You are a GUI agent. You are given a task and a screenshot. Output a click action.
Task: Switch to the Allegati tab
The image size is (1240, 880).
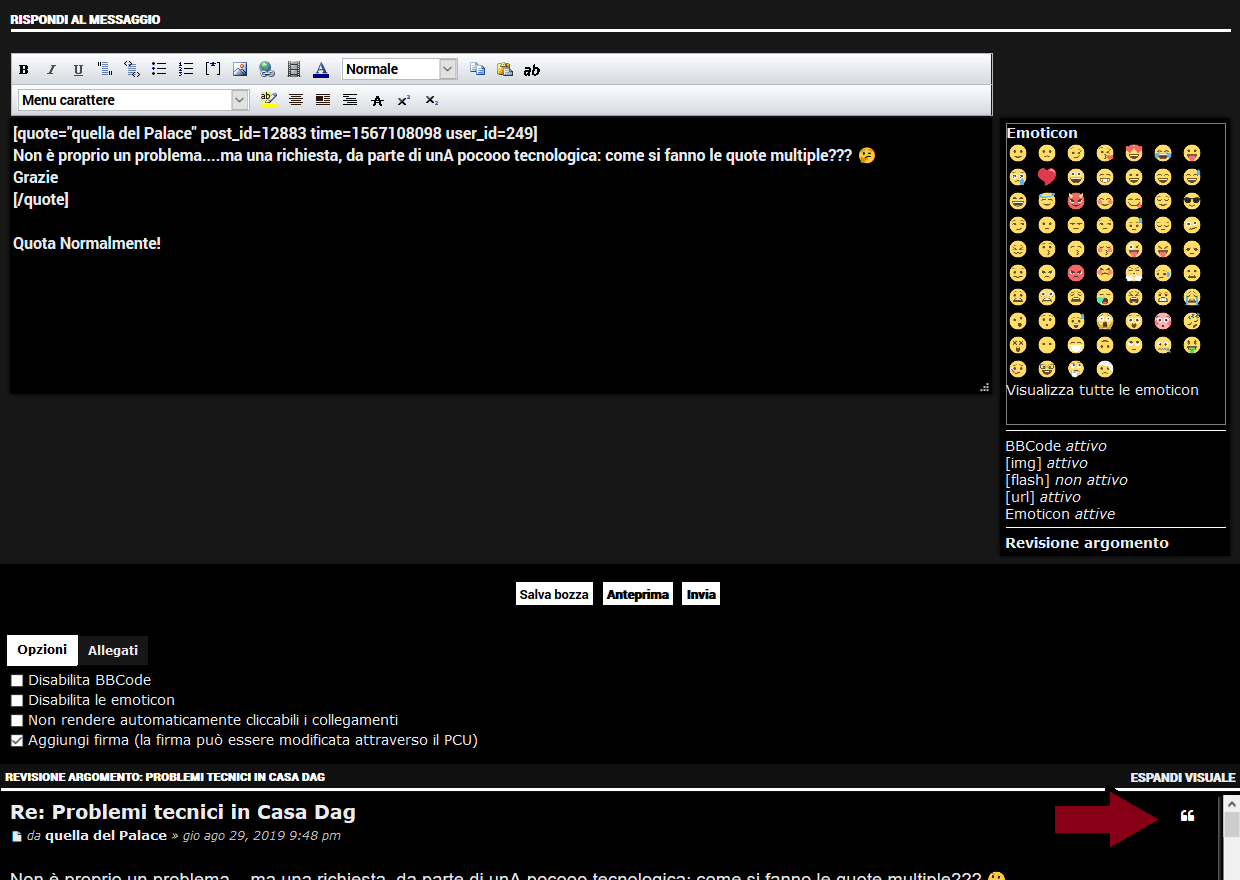(113, 650)
